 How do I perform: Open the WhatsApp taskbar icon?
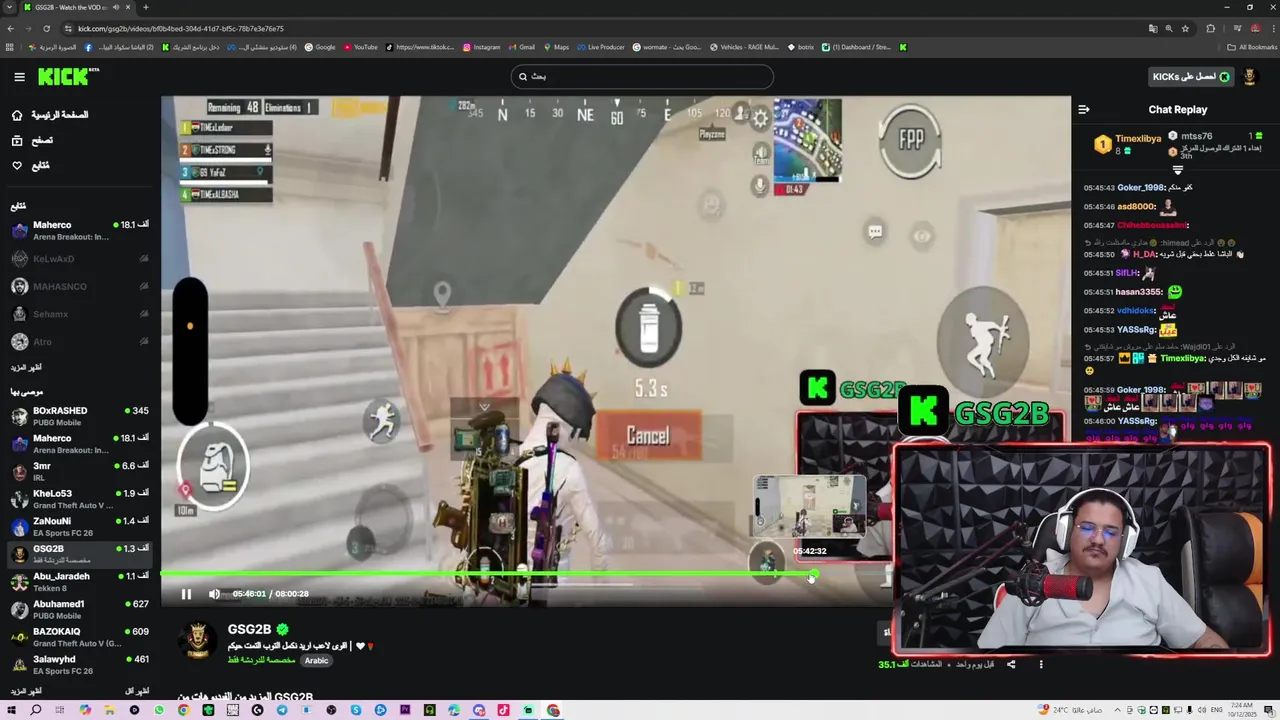tap(159, 710)
